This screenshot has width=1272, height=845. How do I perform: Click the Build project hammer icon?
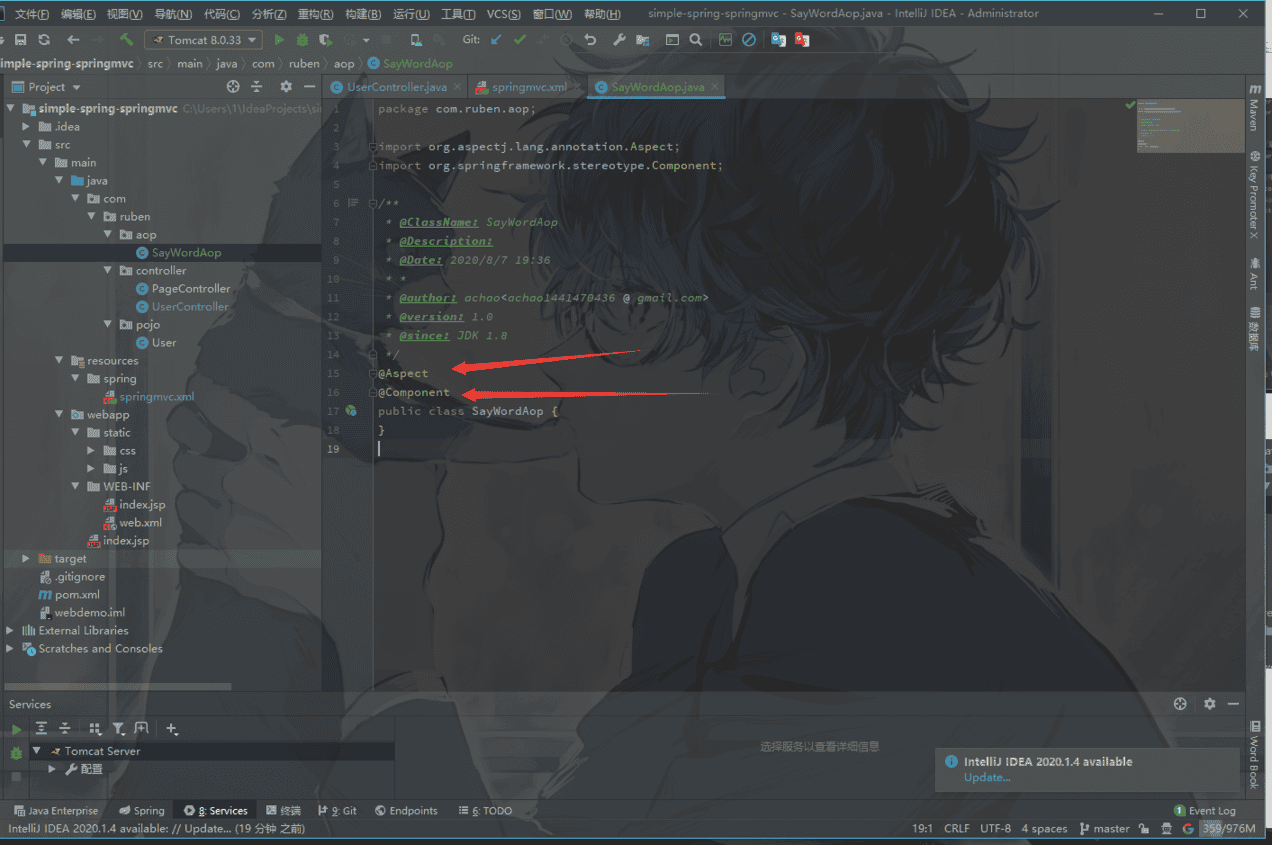[x=126, y=40]
